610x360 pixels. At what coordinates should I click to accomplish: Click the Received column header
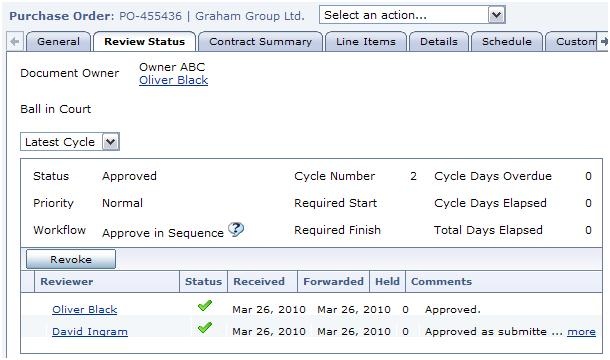pos(259,281)
